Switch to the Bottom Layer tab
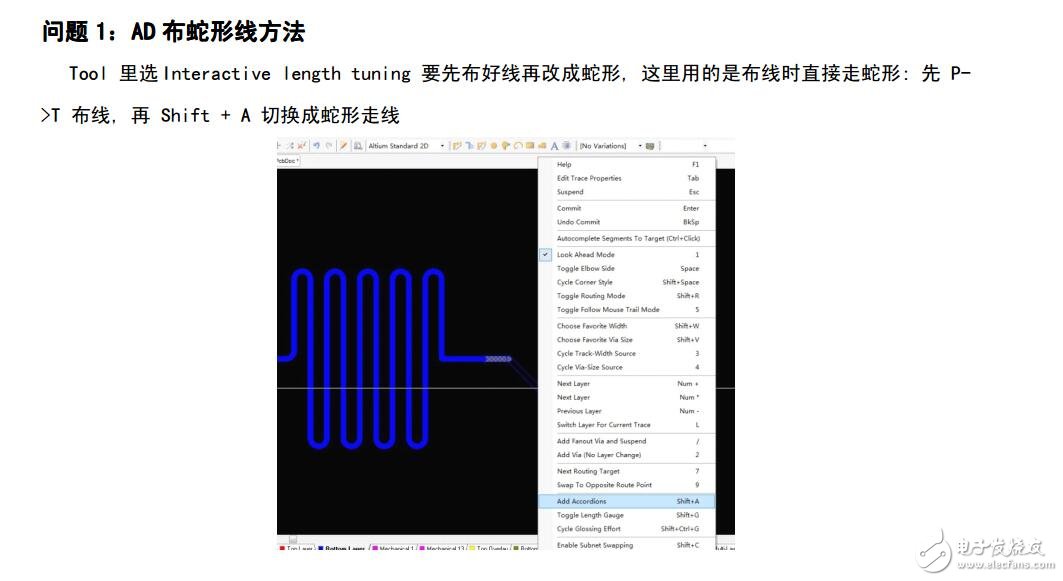 (342, 549)
